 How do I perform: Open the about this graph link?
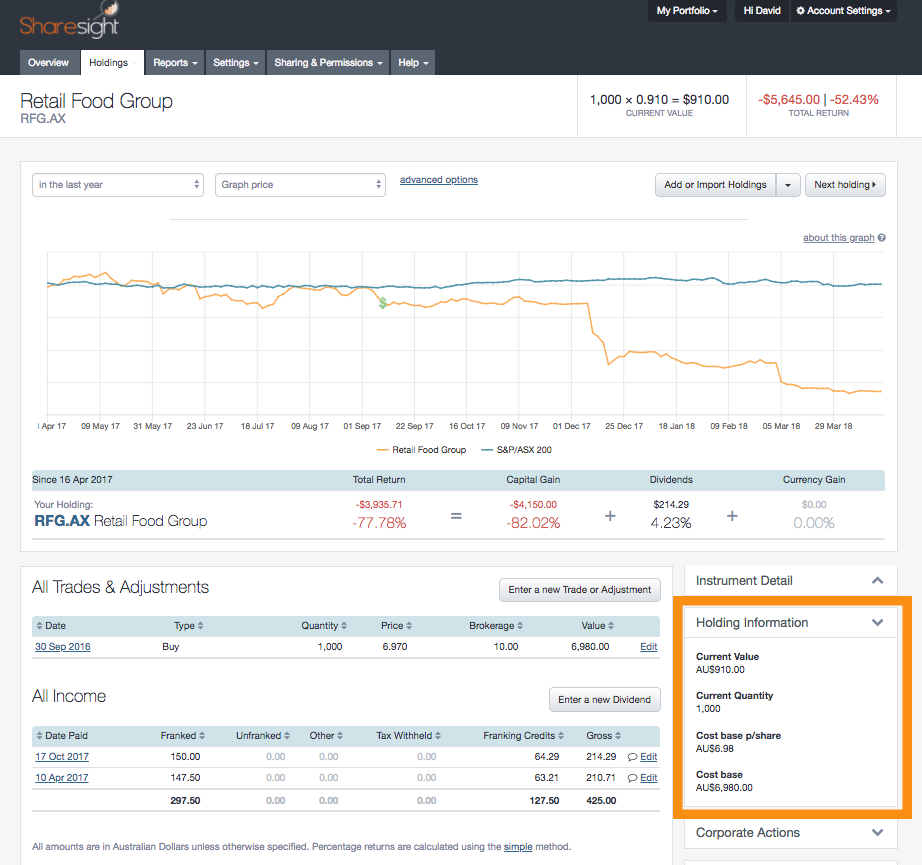(839, 238)
